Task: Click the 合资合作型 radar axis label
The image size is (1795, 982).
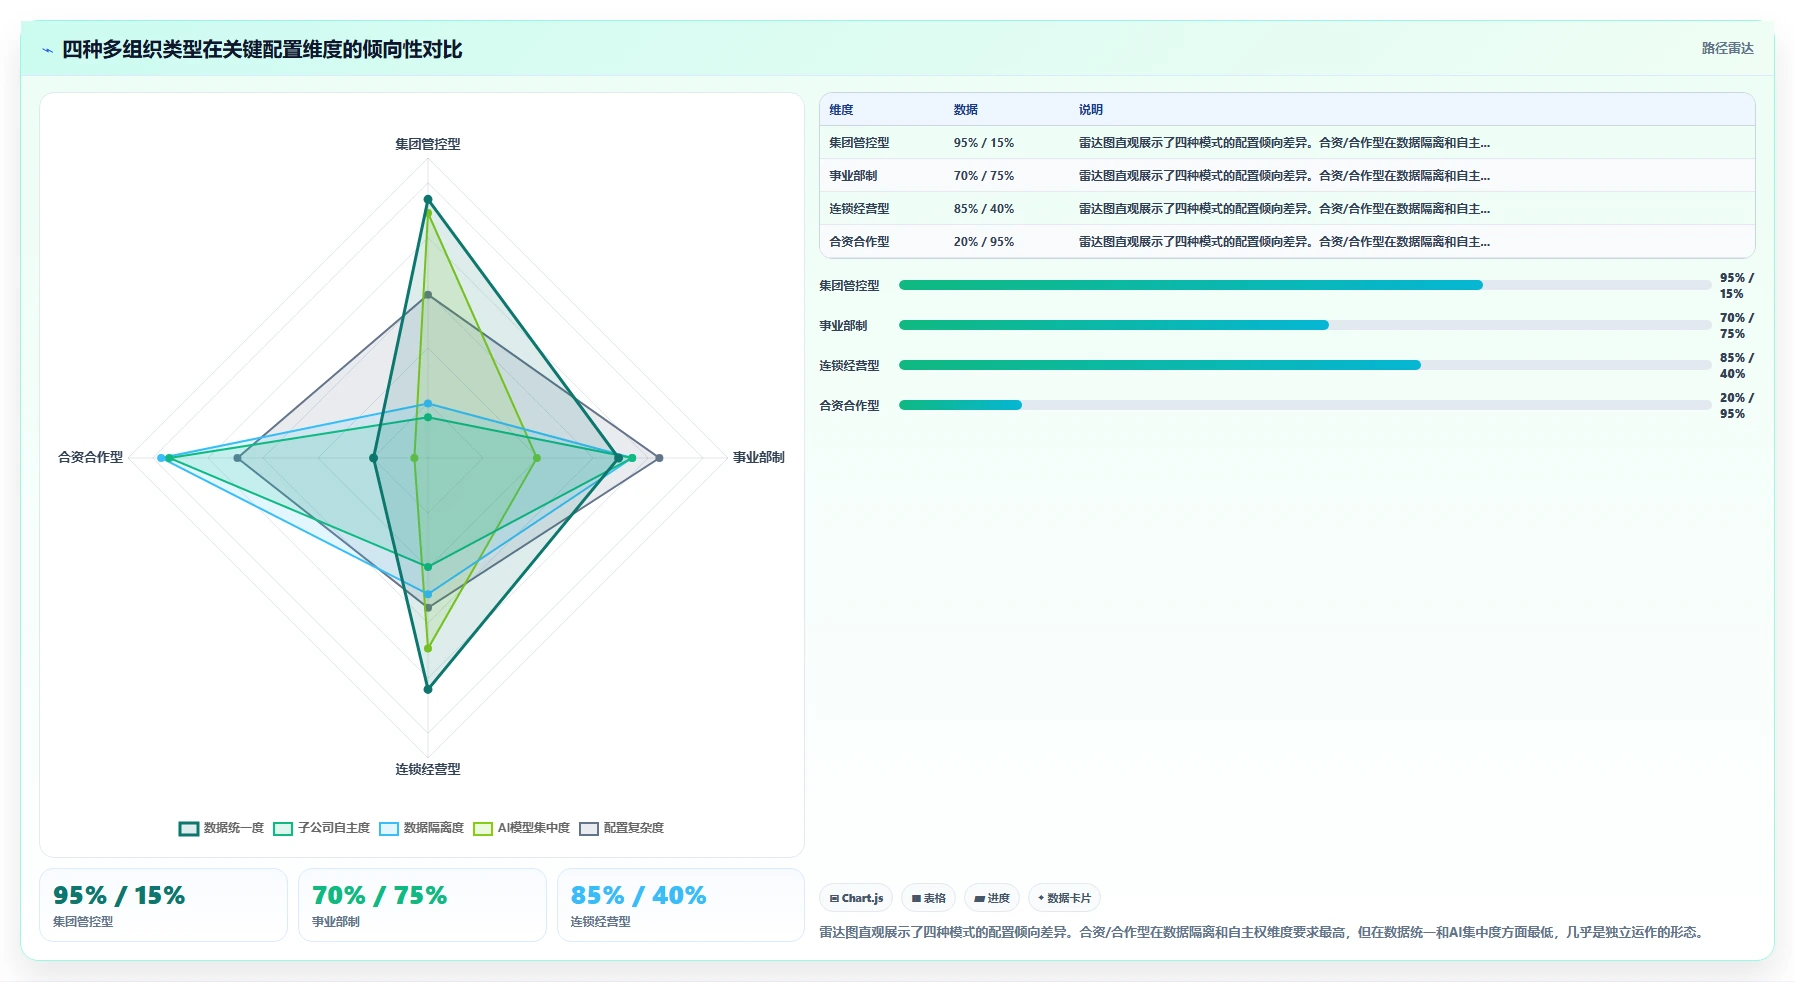Action: click(x=90, y=457)
